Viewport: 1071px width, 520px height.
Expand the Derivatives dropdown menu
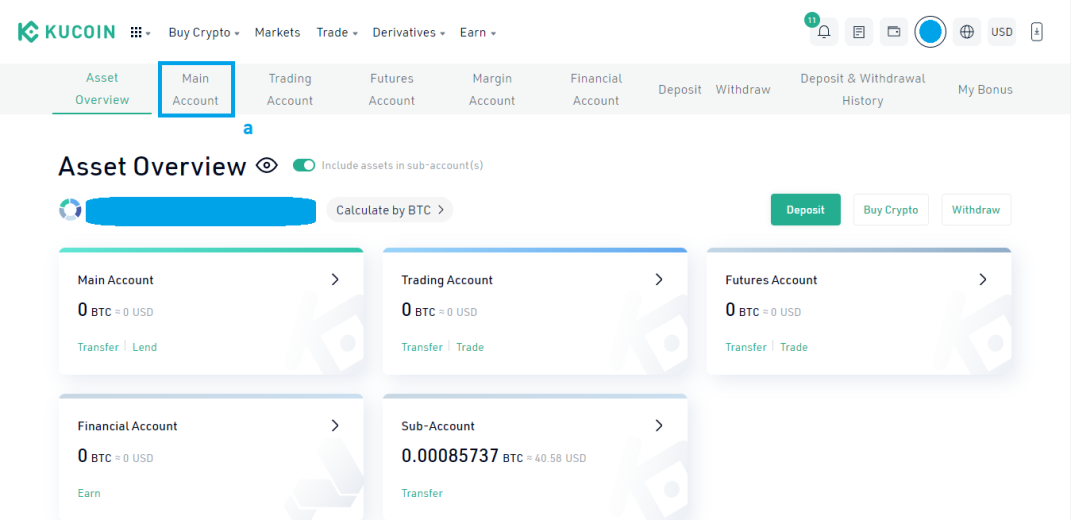[x=408, y=32]
